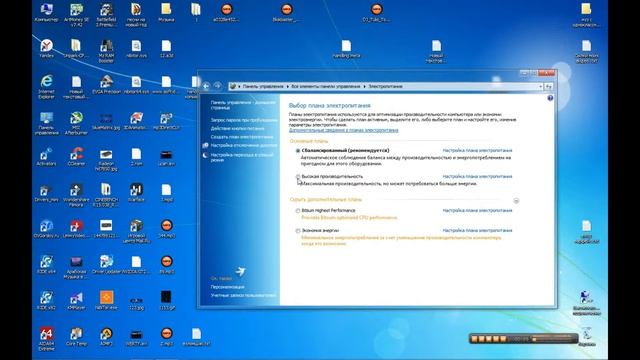Launch CCleaner from the desktop

pyautogui.click(x=76, y=156)
